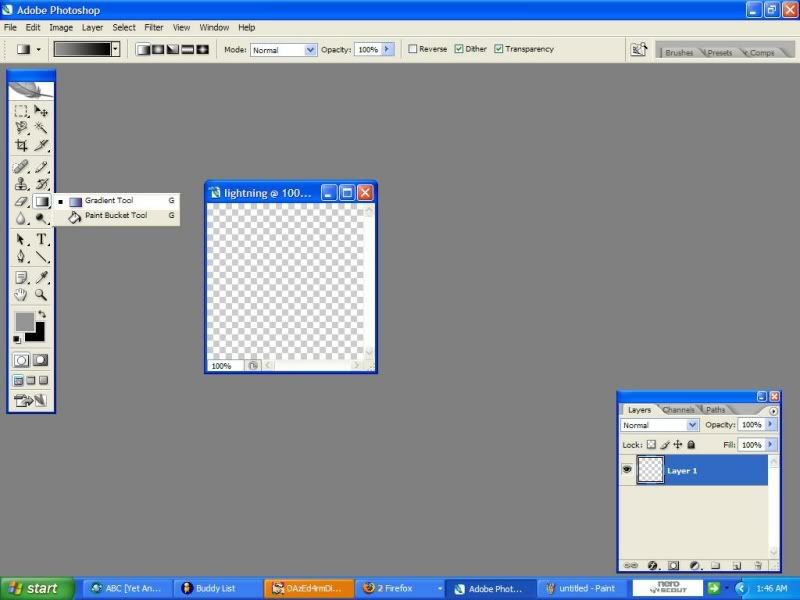The image size is (800, 600).
Task: Add layer style at Layers panel bottom
Action: click(x=652, y=565)
